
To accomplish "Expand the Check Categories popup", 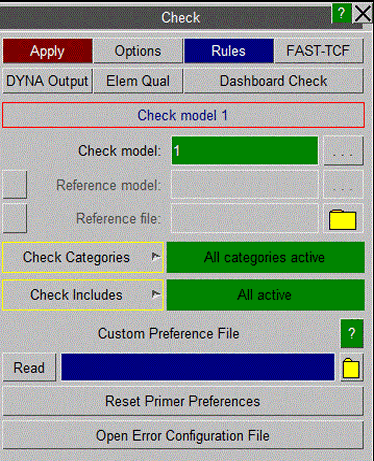I will coord(83,257).
